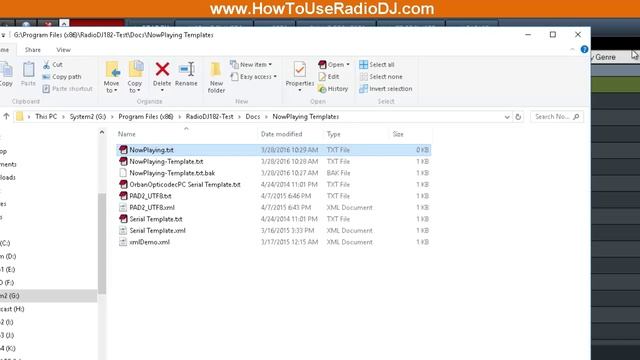
Task: Click the Cut scissors icon
Action: [x=46, y=64]
